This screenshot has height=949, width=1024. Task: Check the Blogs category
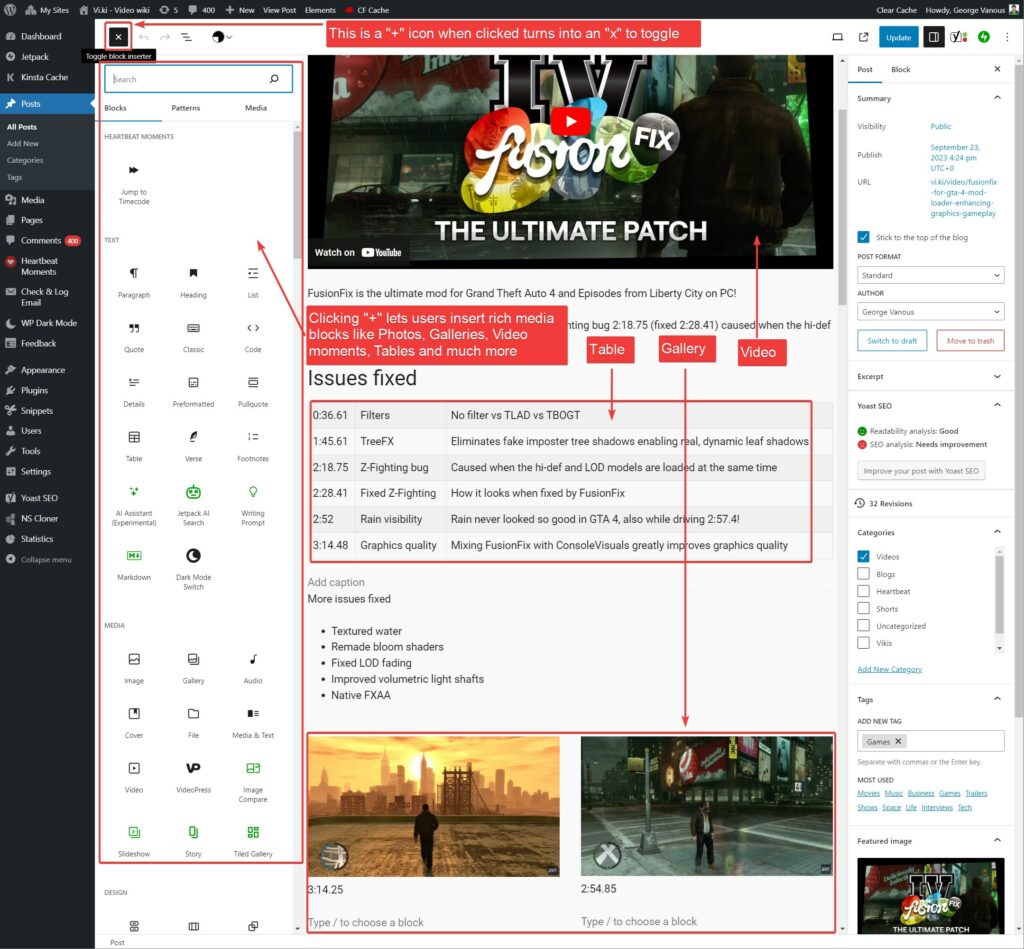click(863, 574)
